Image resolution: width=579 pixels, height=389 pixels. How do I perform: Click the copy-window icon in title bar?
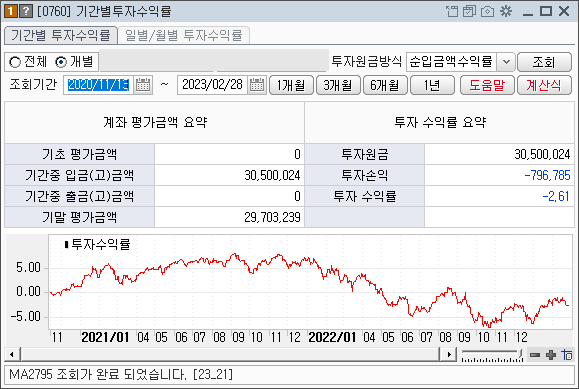452,11
